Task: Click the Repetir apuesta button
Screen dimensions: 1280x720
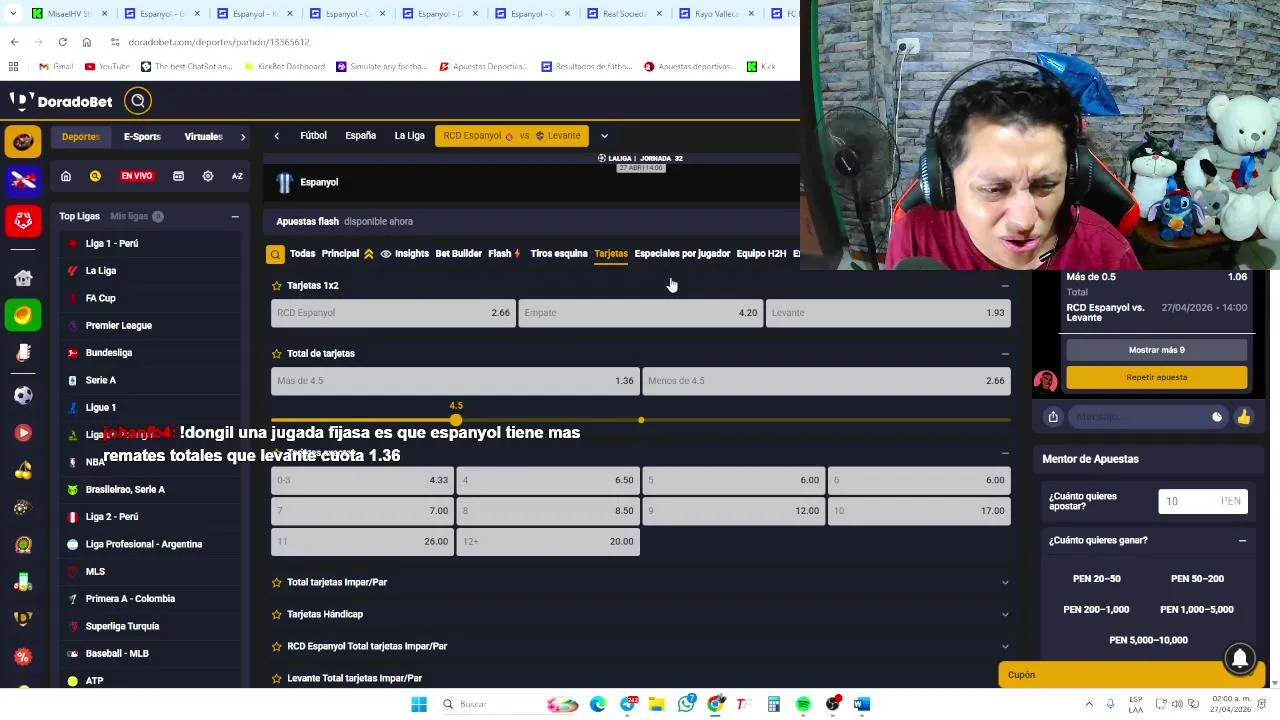Action: (1157, 377)
